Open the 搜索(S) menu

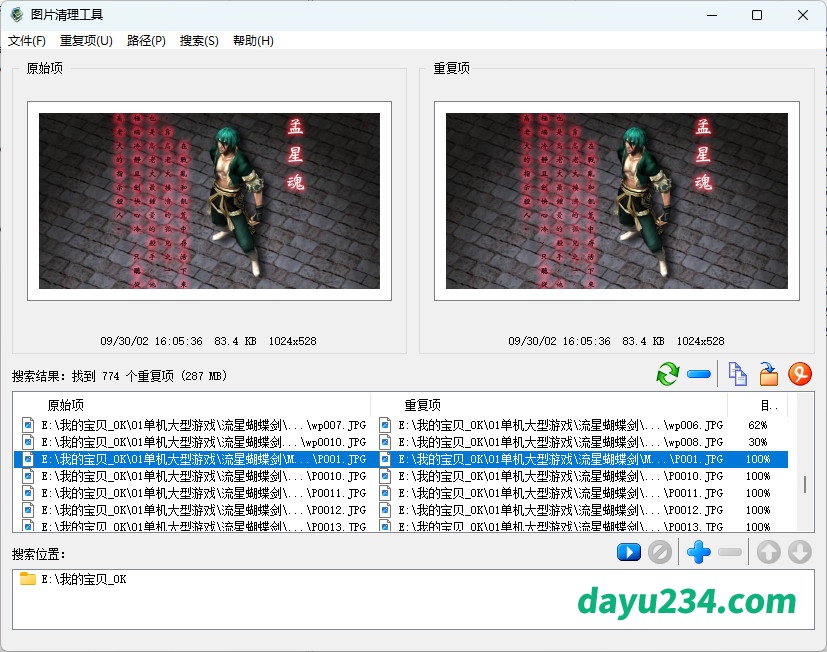click(x=199, y=41)
